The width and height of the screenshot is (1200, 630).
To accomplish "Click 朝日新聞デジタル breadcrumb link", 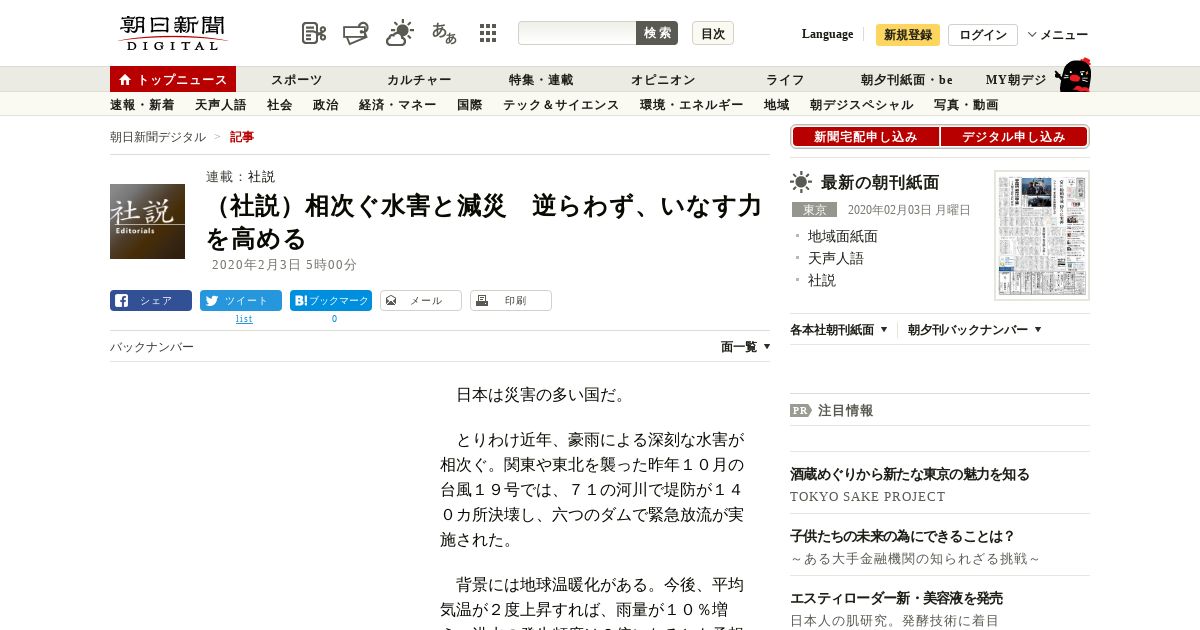I will 158,137.
